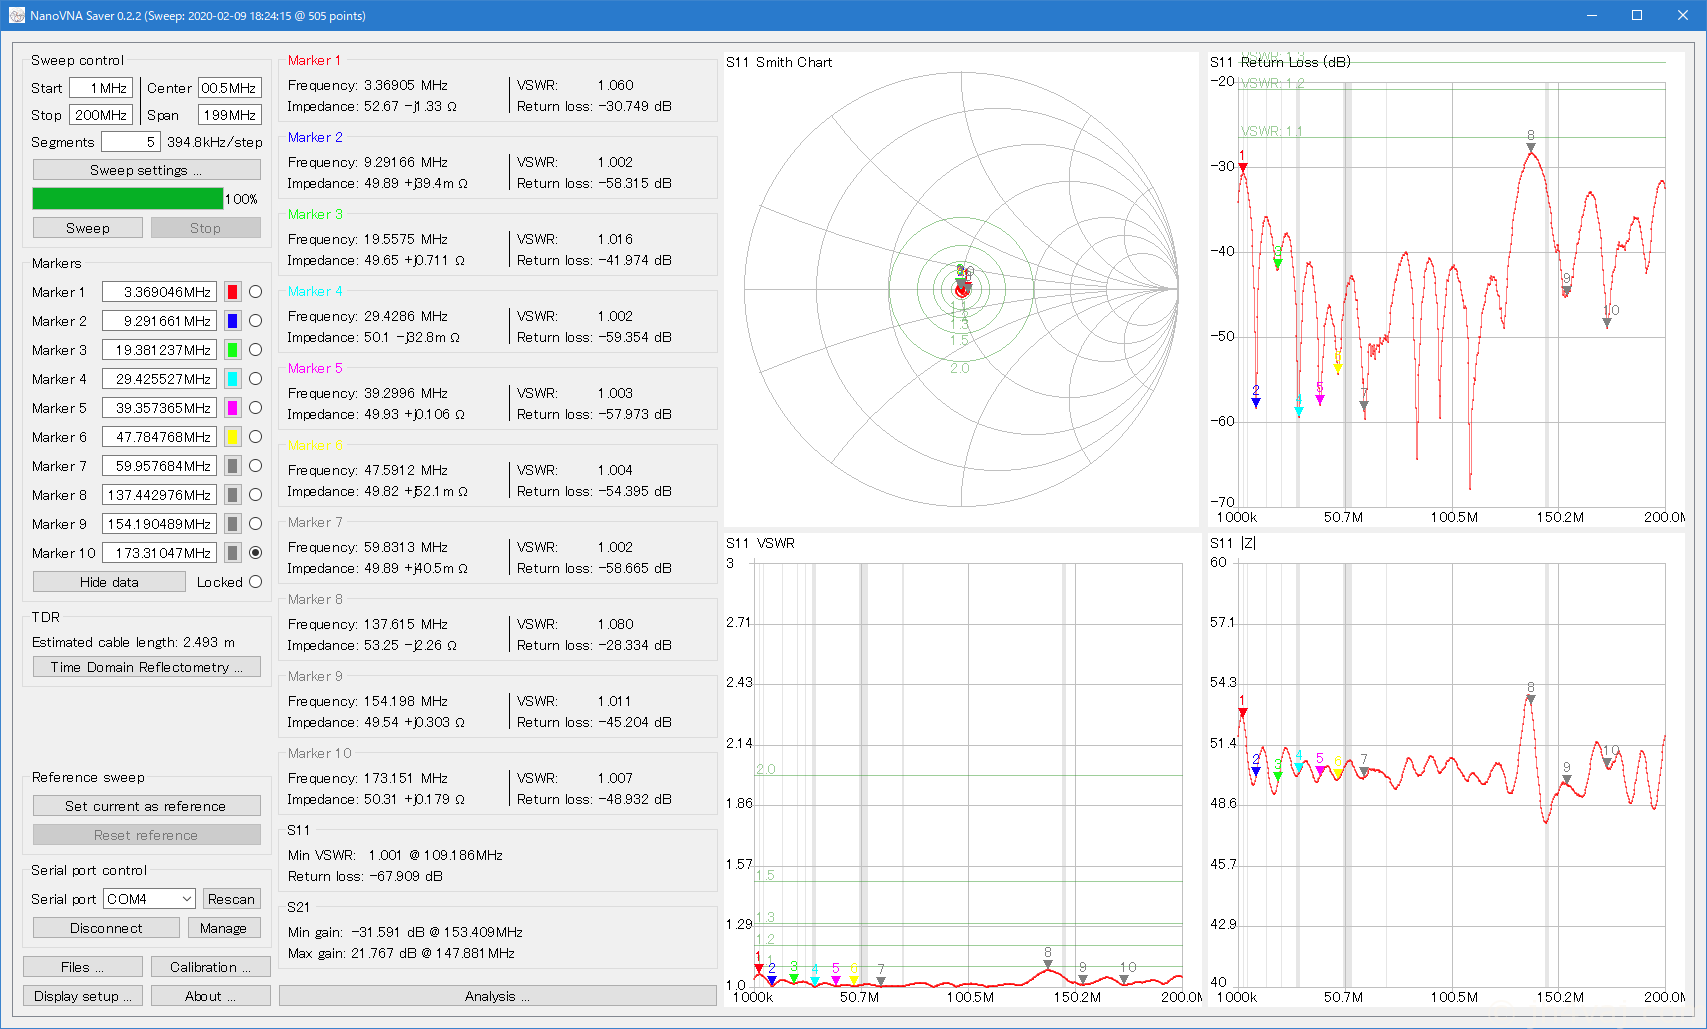Rescan serial ports
Image resolution: width=1707 pixels, height=1029 pixels.
click(231, 899)
